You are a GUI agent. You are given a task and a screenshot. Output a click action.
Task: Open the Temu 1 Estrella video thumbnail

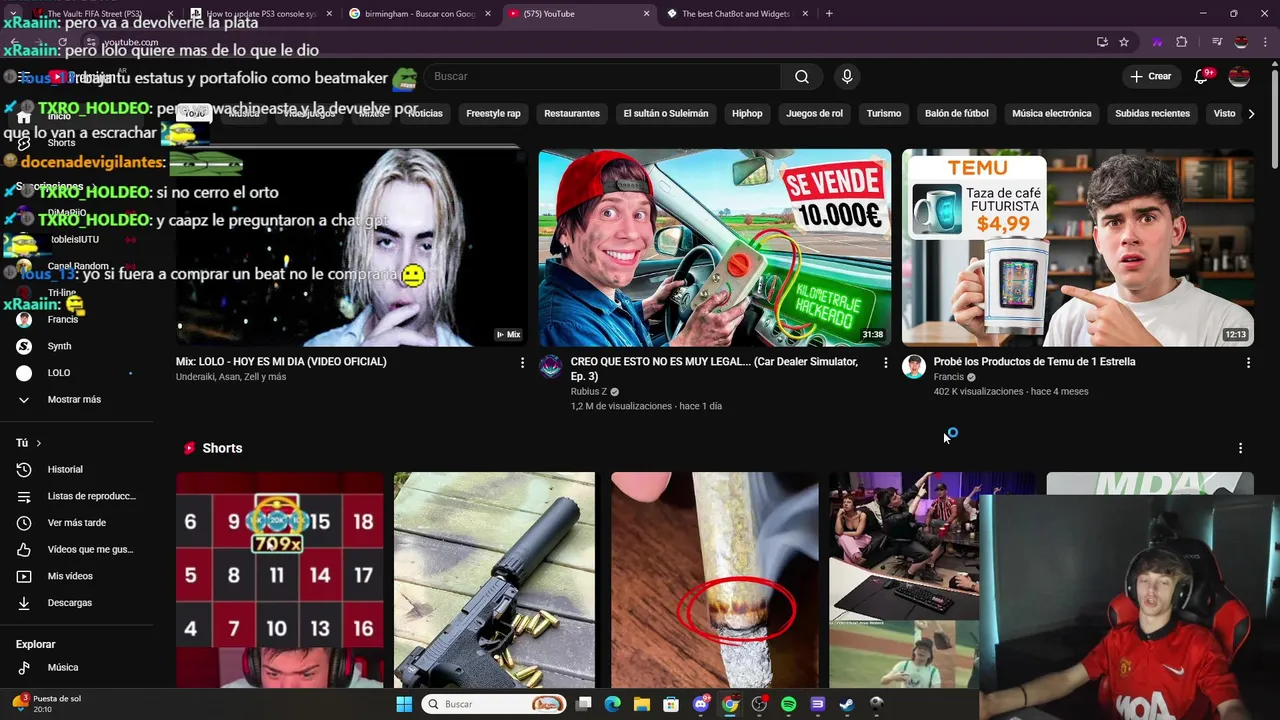click(x=1078, y=247)
